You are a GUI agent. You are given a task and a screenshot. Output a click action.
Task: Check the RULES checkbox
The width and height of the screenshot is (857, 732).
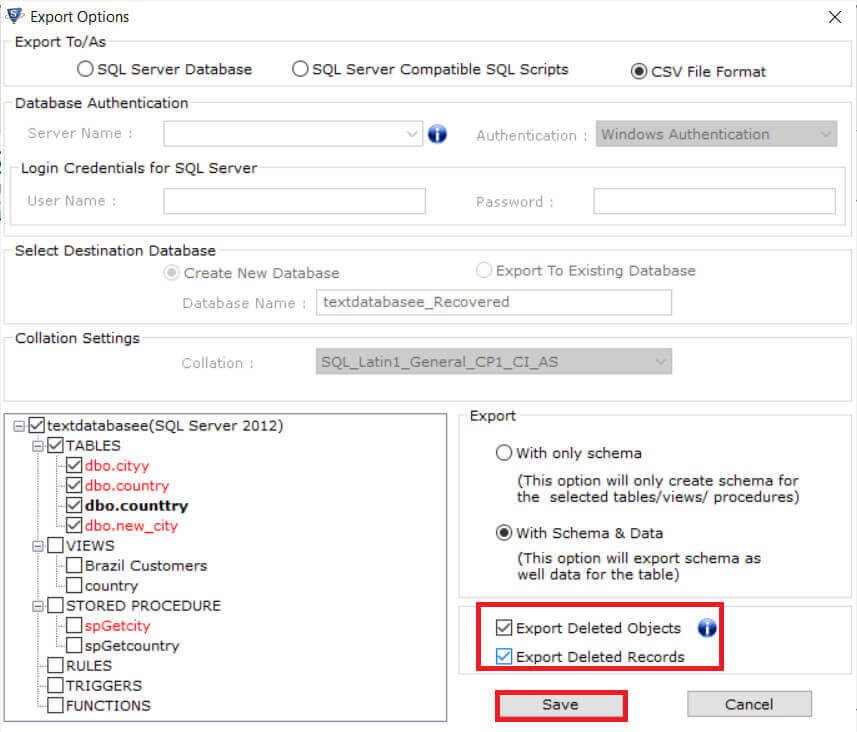(55, 665)
